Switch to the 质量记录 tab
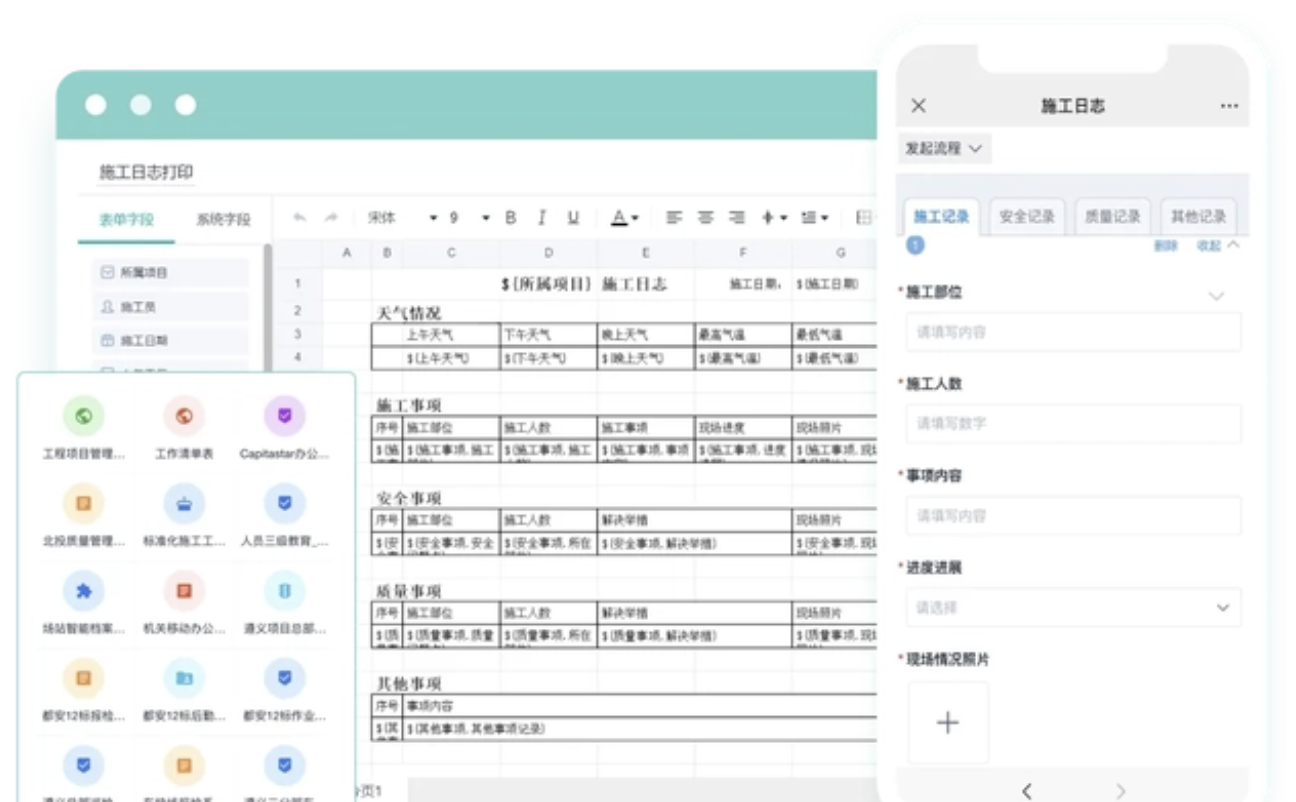1296x802 pixels. click(1112, 217)
